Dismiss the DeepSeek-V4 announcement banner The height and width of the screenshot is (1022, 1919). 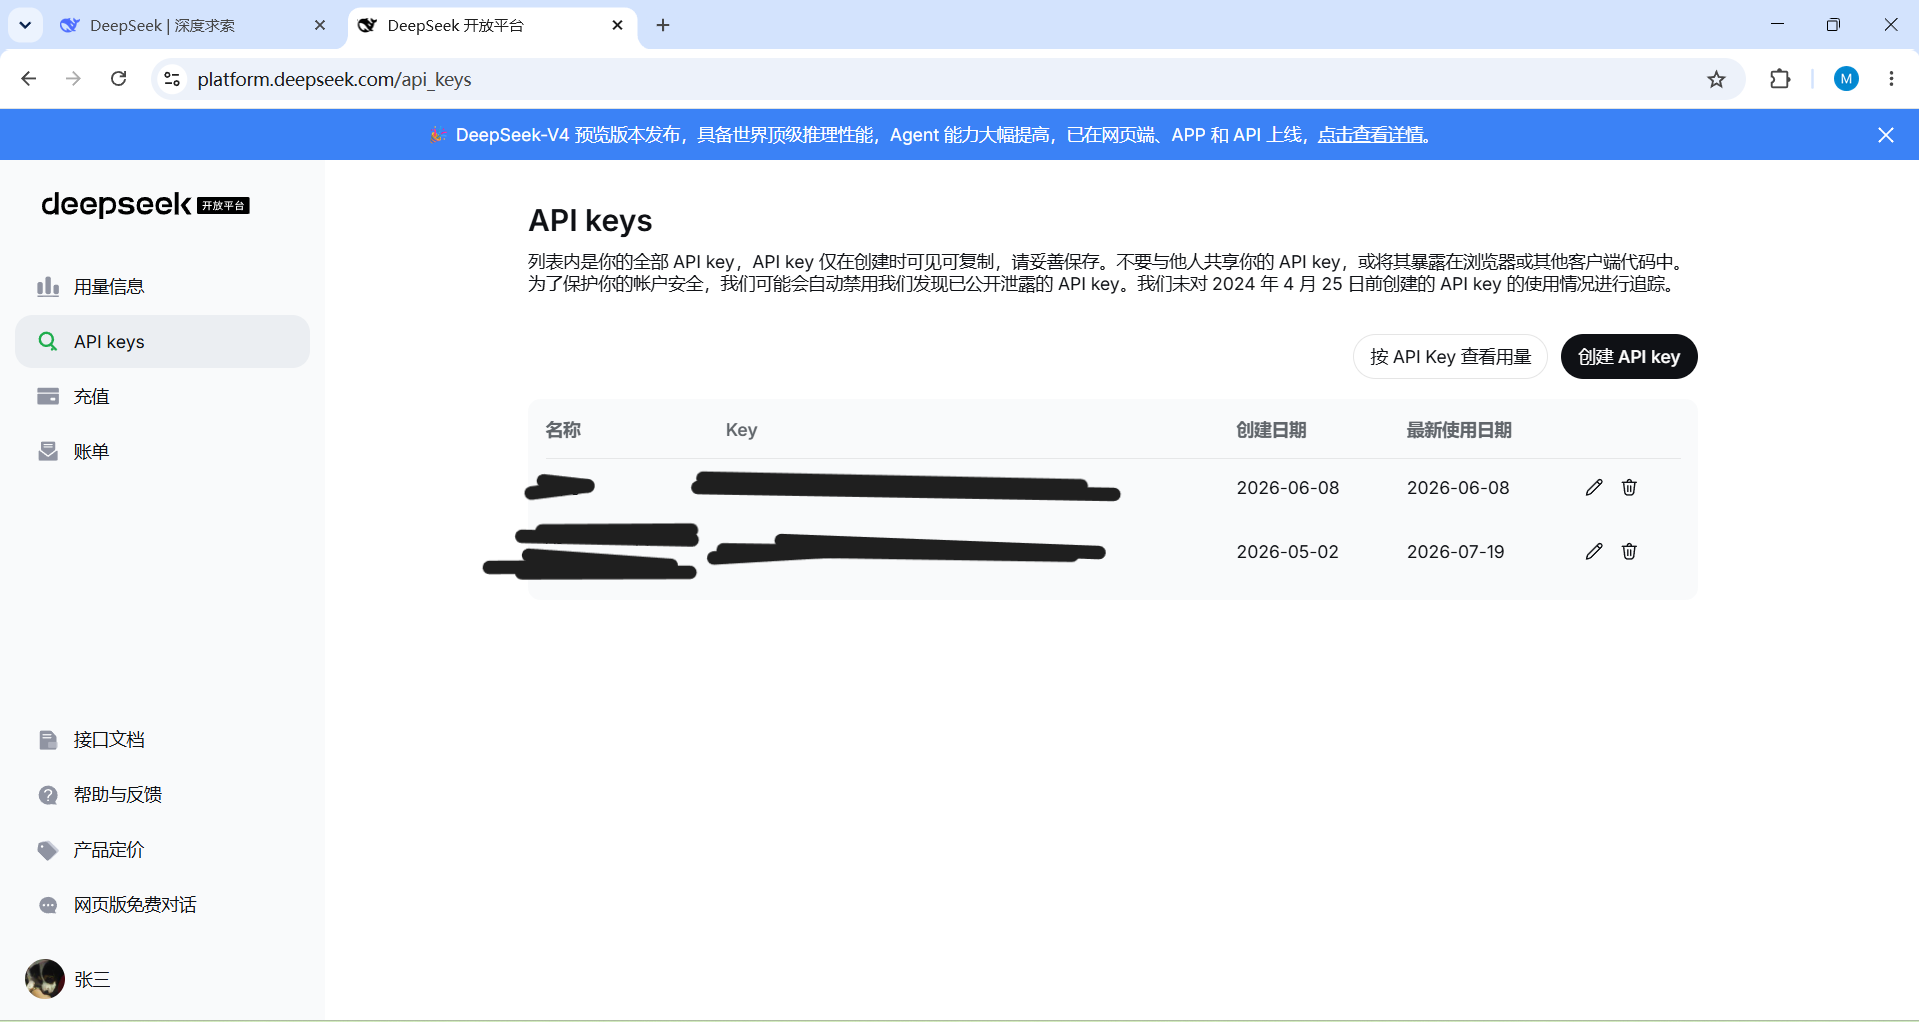(x=1886, y=135)
